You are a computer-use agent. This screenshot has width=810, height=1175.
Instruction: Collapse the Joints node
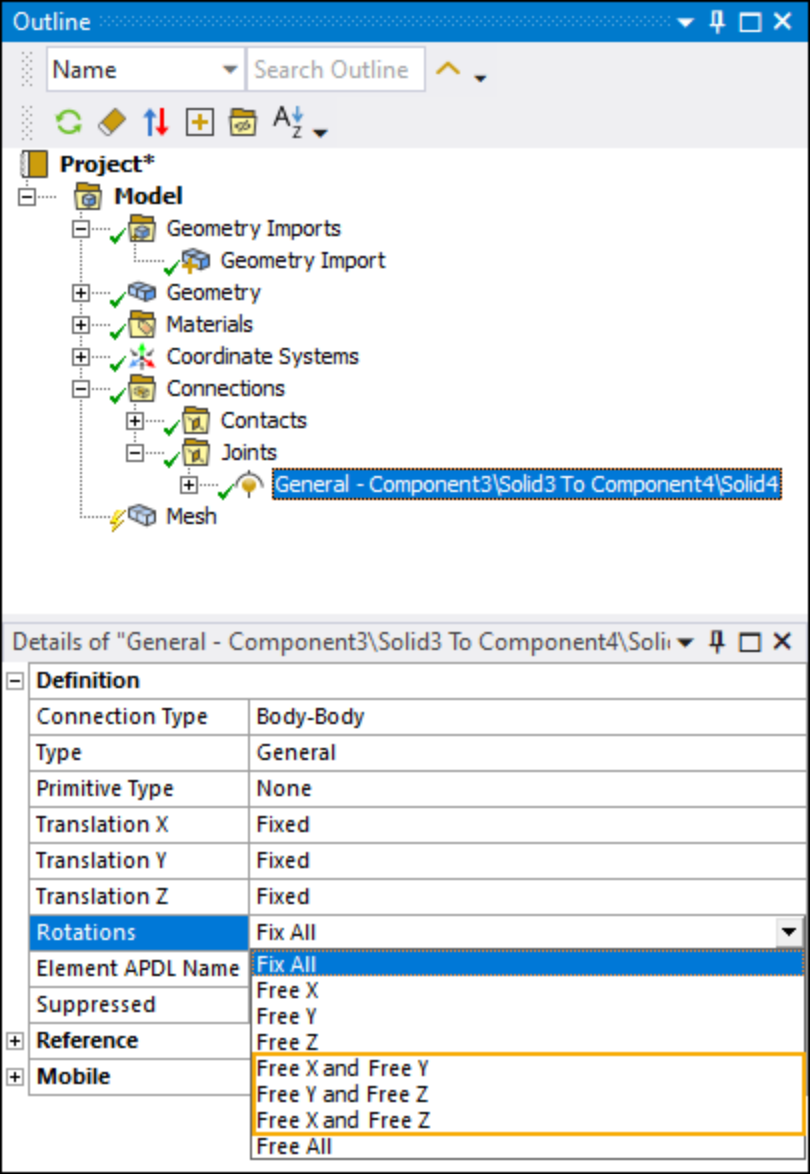135,453
